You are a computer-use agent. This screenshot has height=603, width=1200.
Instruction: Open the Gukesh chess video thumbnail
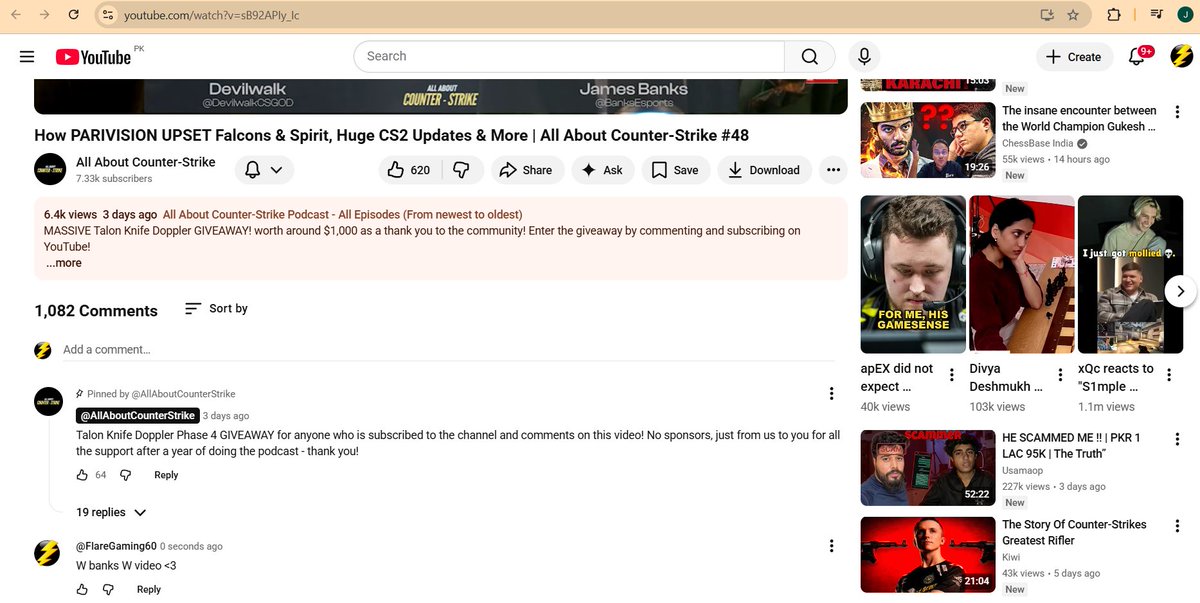pos(928,139)
